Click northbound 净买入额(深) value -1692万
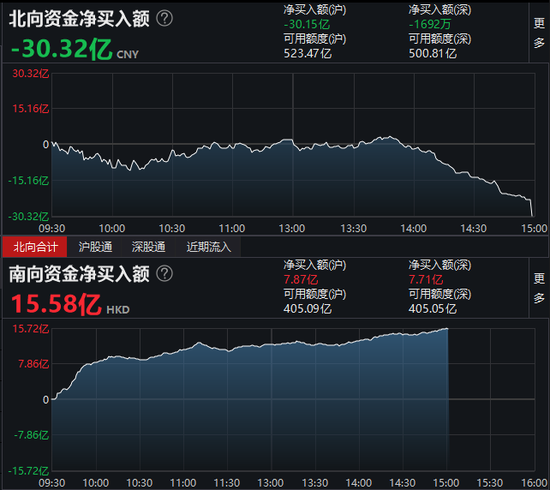550x490 pixels. point(430,24)
